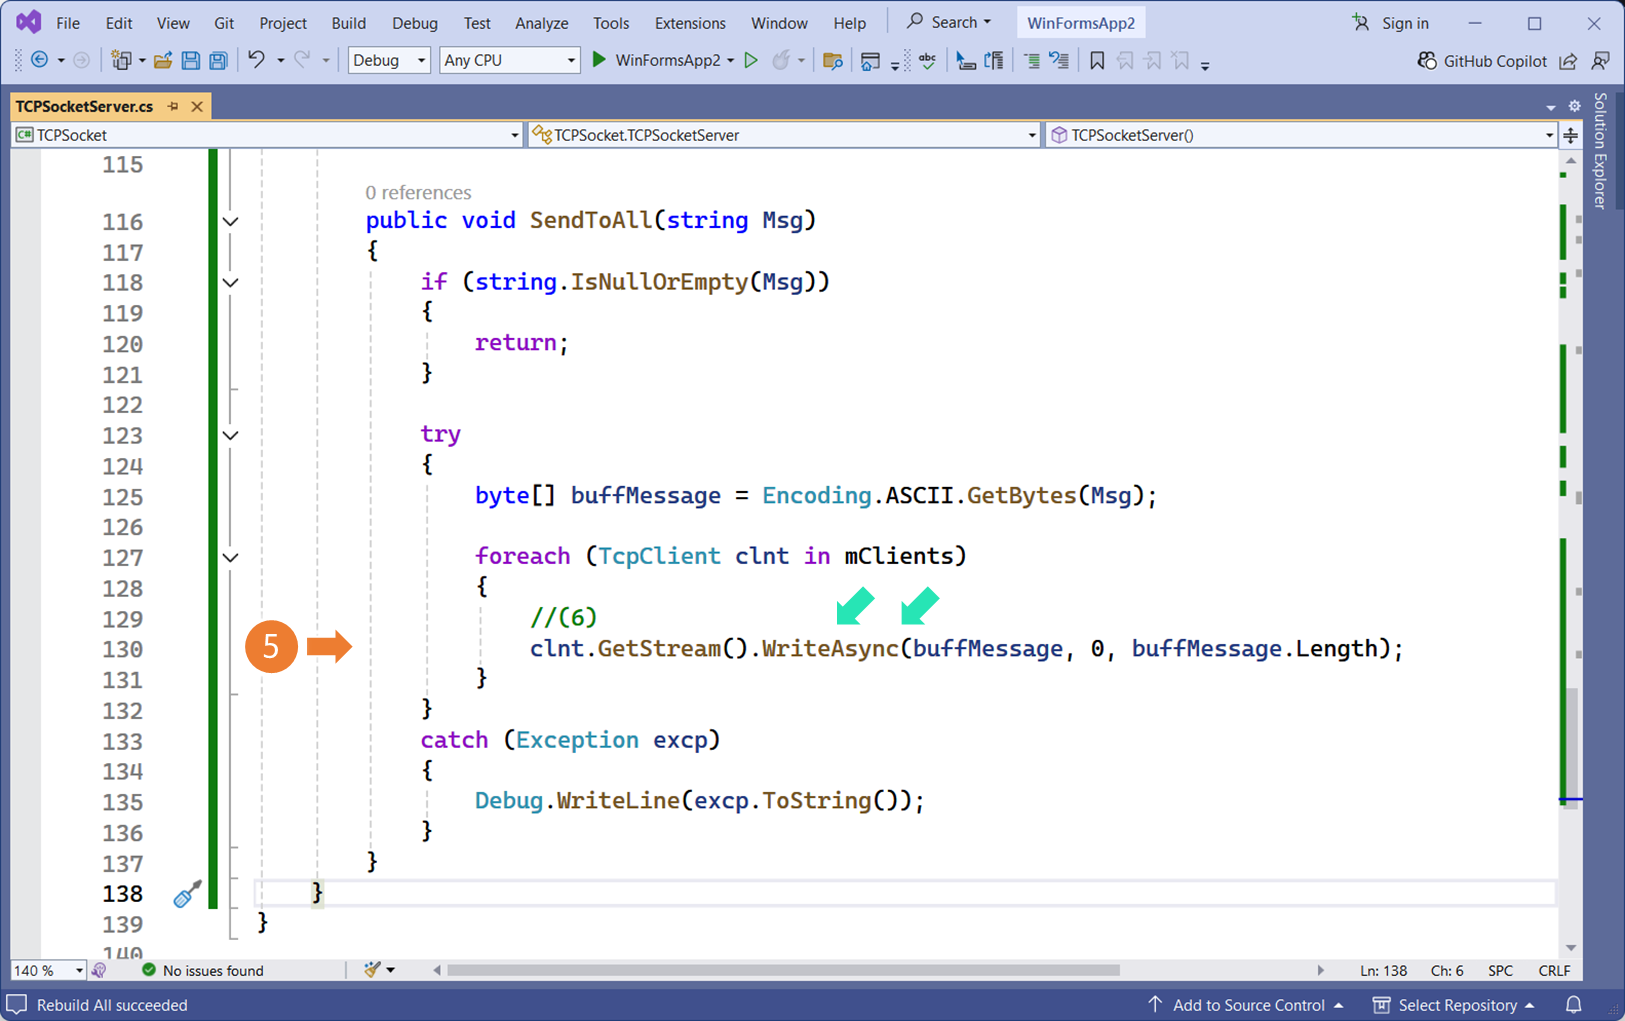Select the TCPSocketServer.cs document tab
Screen dimensions: 1625x1021
coord(84,106)
